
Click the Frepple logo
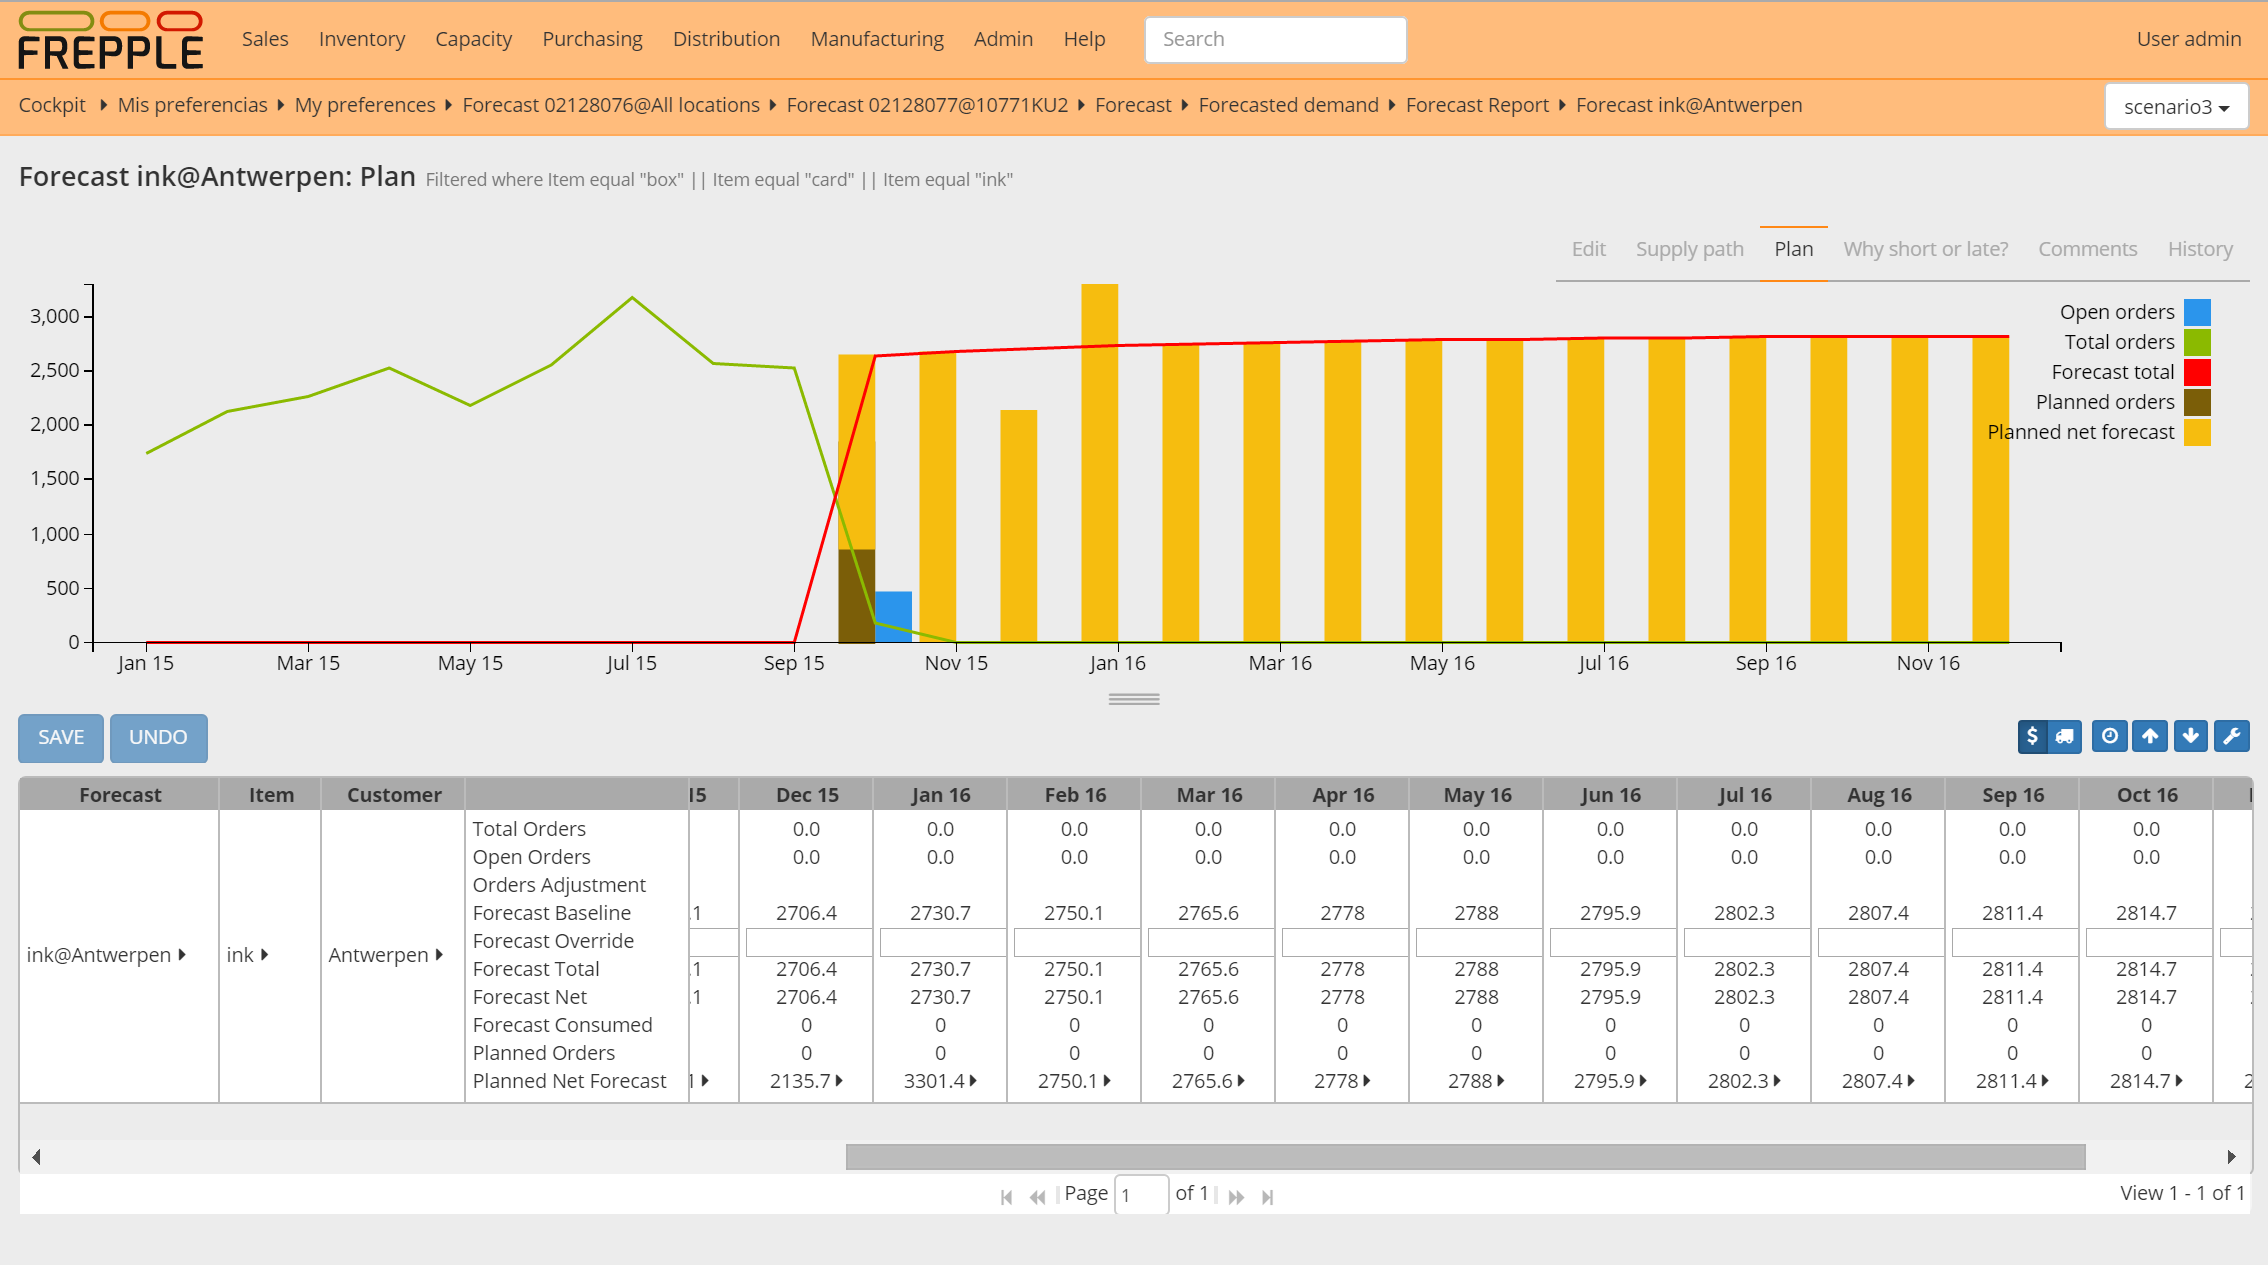click(111, 41)
